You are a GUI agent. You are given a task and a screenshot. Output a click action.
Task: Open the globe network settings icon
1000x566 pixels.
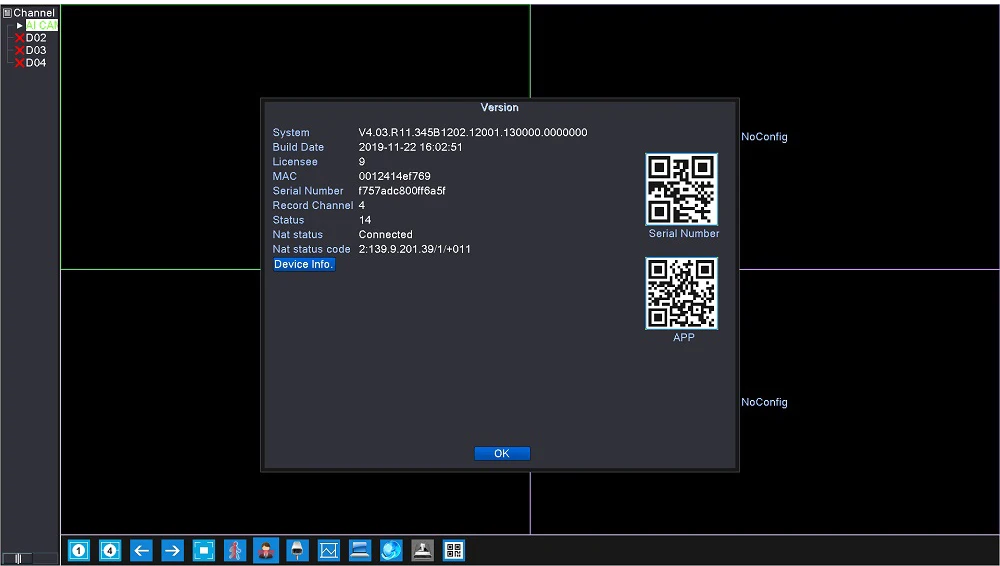click(x=391, y=550)
